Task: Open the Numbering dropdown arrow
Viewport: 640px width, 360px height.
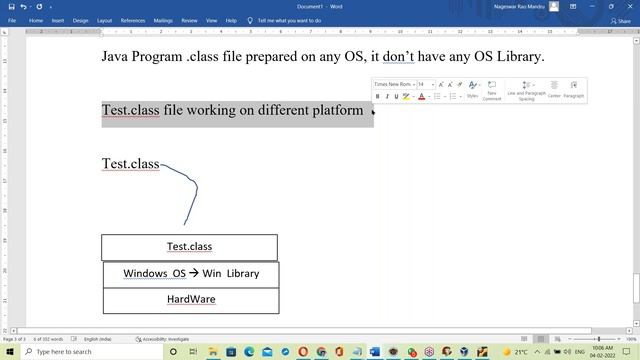Action: 460,97
